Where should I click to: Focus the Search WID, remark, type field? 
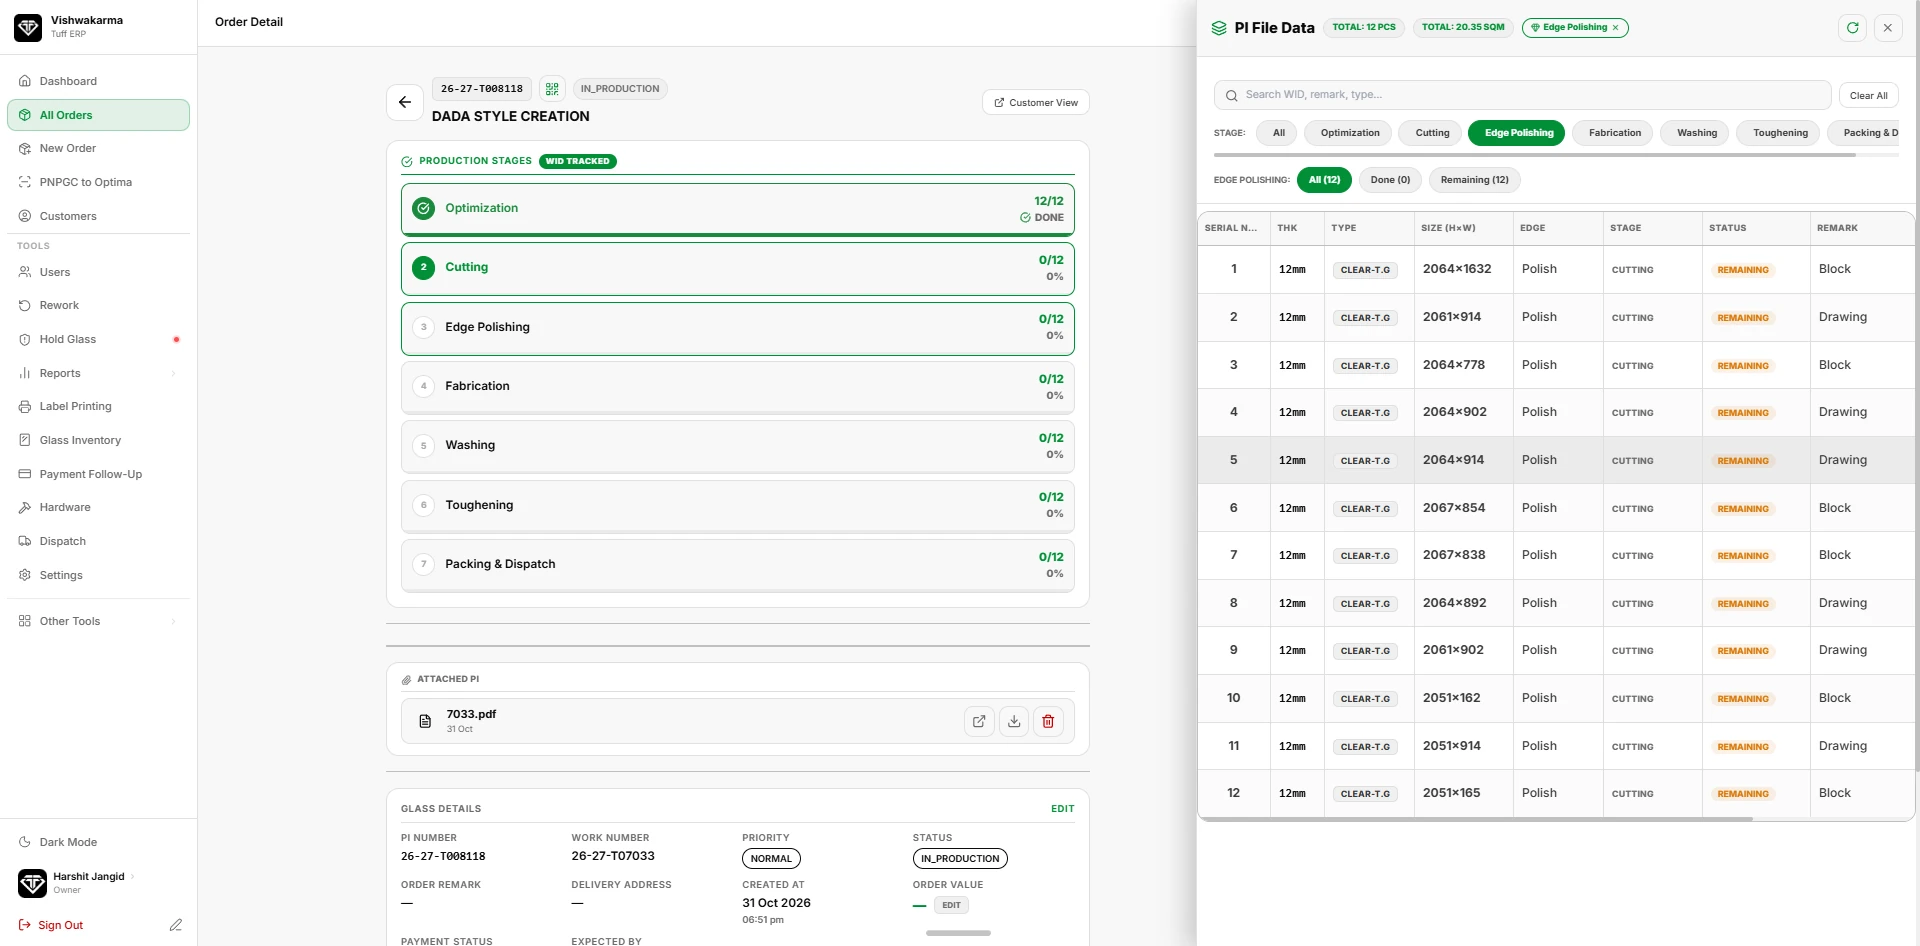click(1522, 95)
